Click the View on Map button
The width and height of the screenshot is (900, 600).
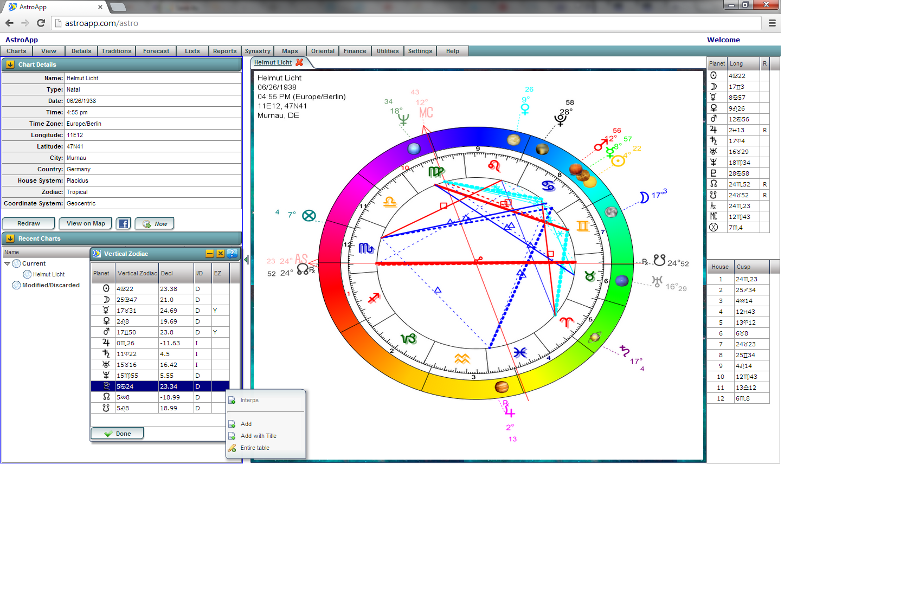[85, 223]
